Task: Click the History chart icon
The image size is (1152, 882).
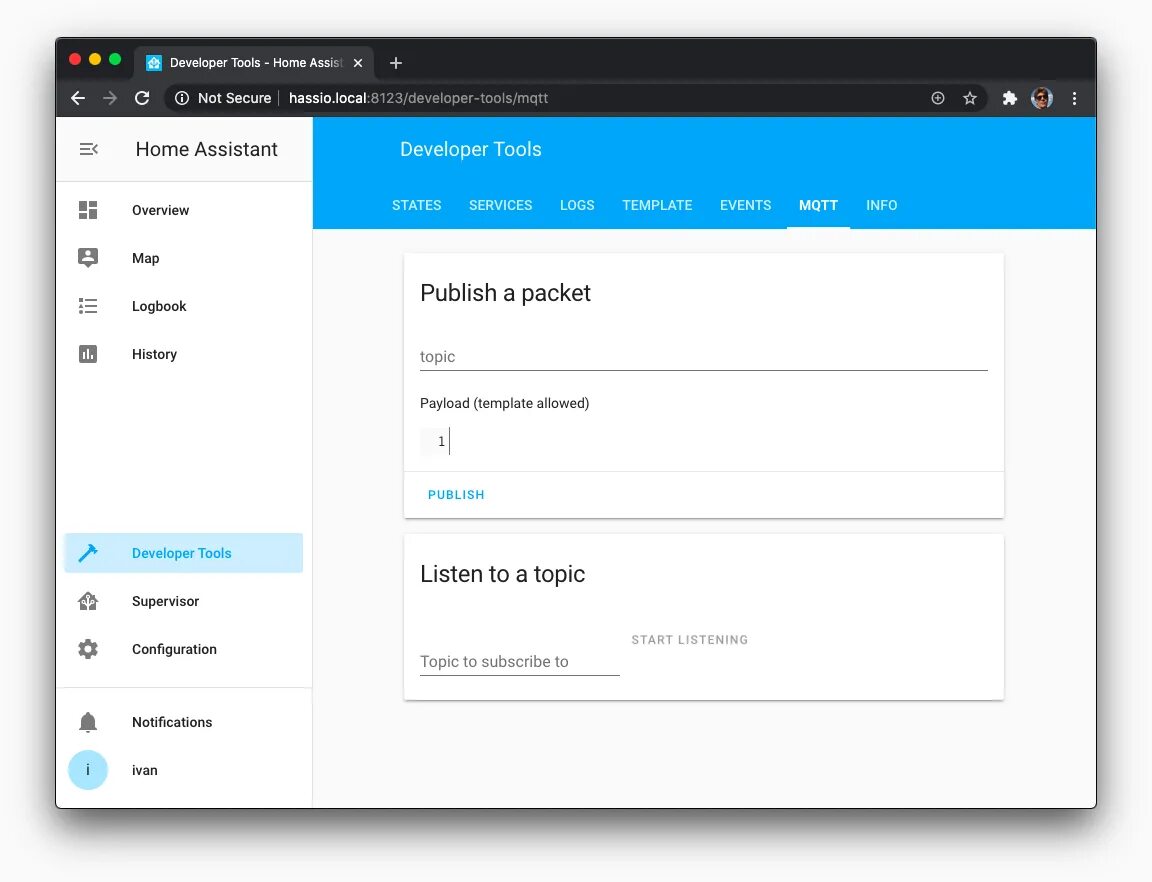Action: point(88,354)
